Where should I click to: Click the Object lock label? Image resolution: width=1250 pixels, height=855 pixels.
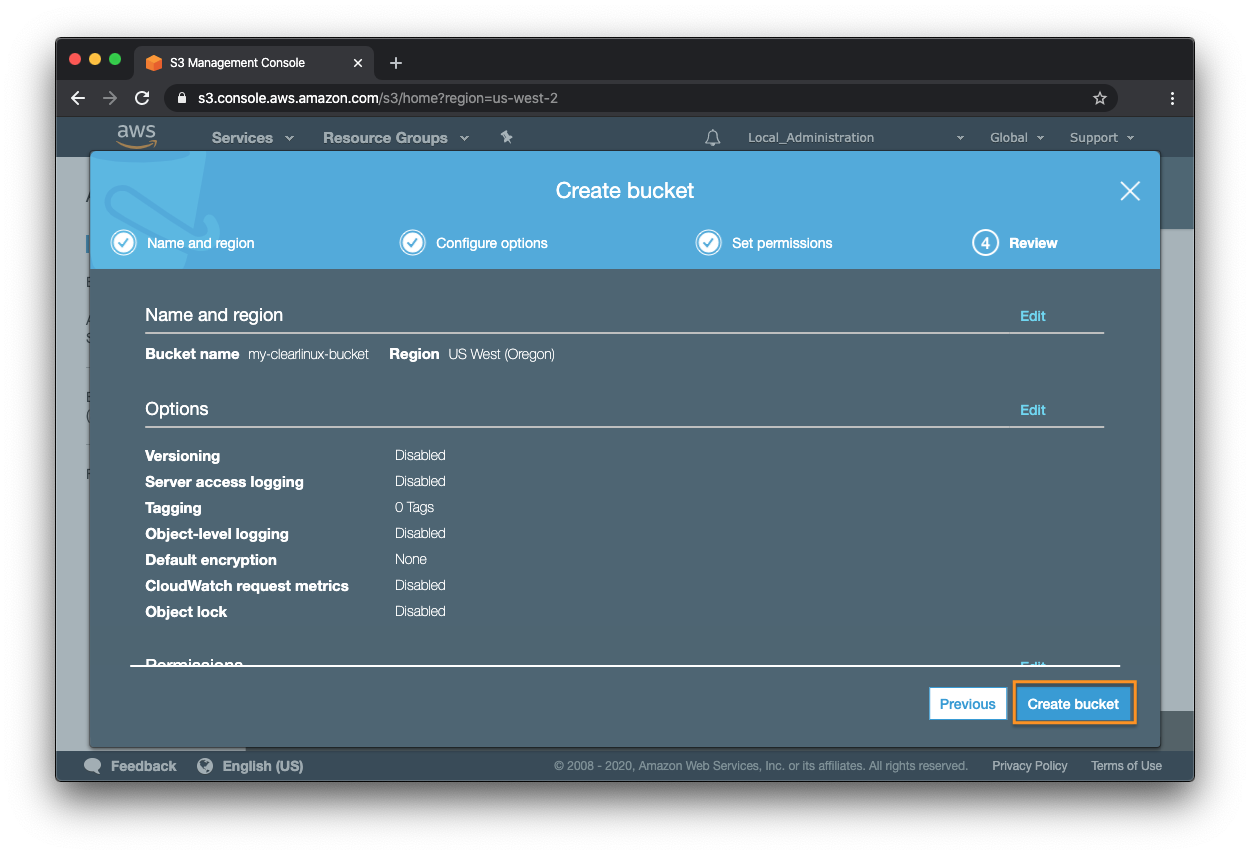[186, 612]
